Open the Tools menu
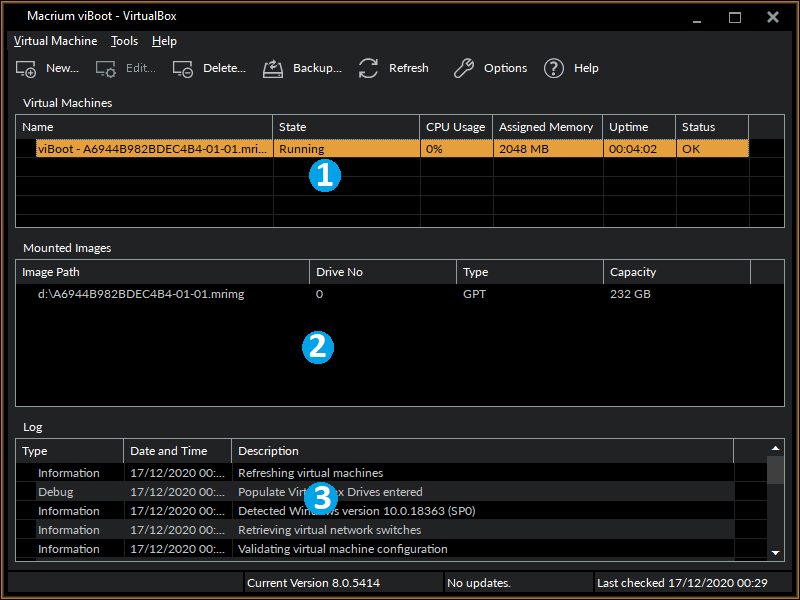 click(x=124, y=41)
